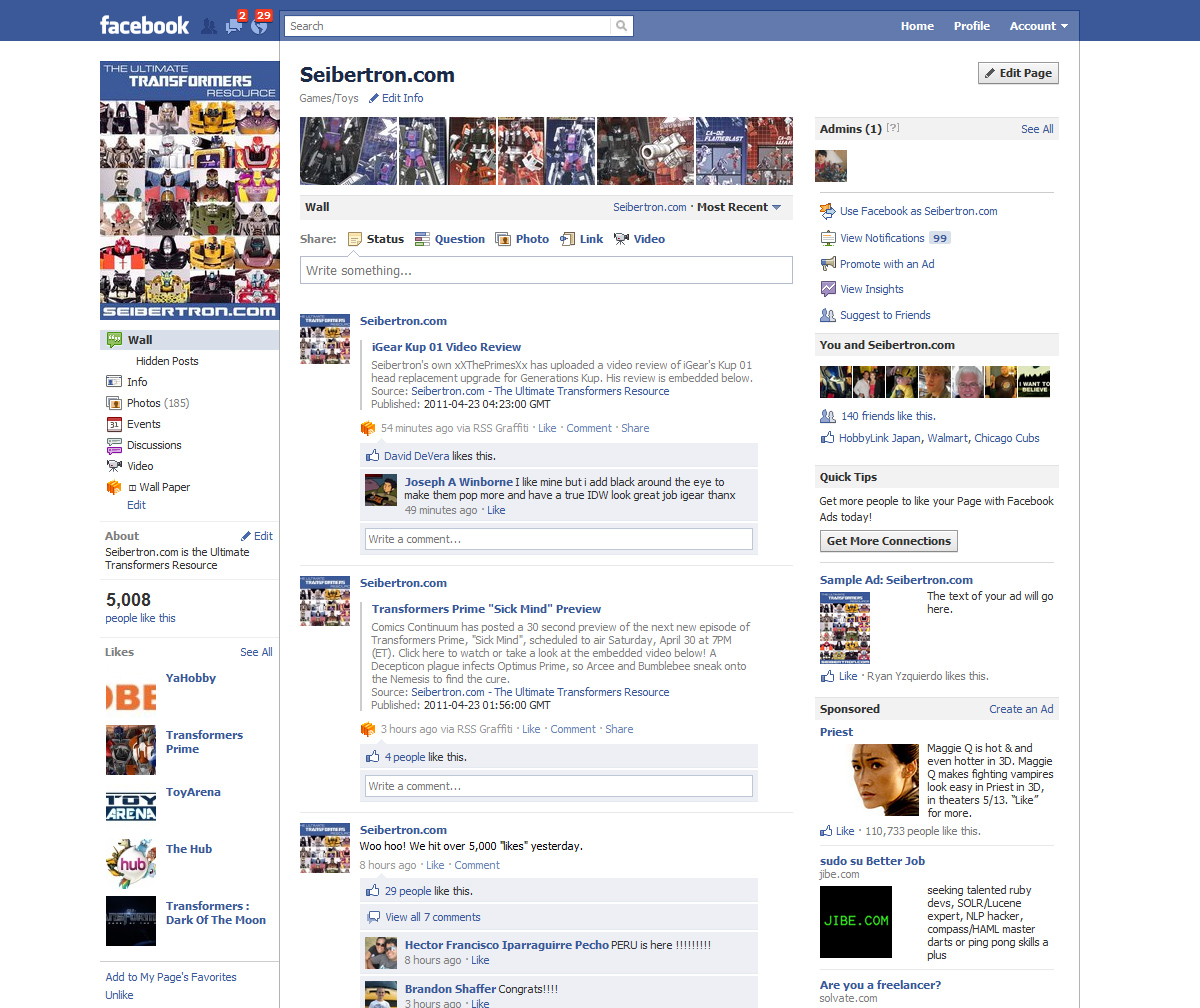Click the Create an Ad link
The width and height of the screenshot is (1200, 1008).
pos(1021,709)
